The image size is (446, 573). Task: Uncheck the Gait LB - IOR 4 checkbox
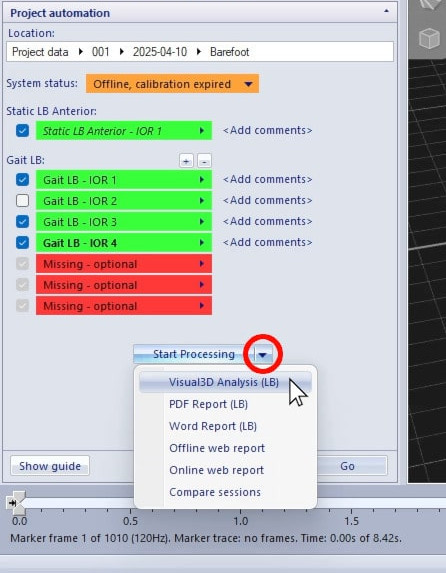[22, 243]
